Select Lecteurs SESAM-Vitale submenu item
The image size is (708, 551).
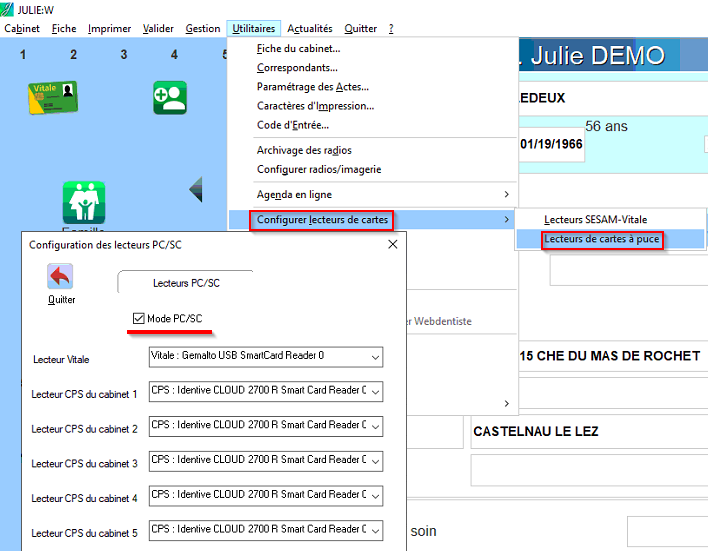595,219
